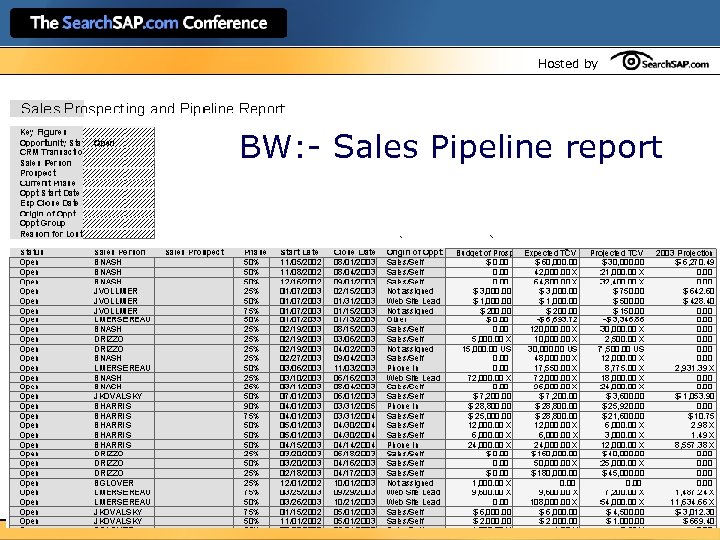Click the $3,012.30 projection value

pyautogui.click(x=694, y=512)
